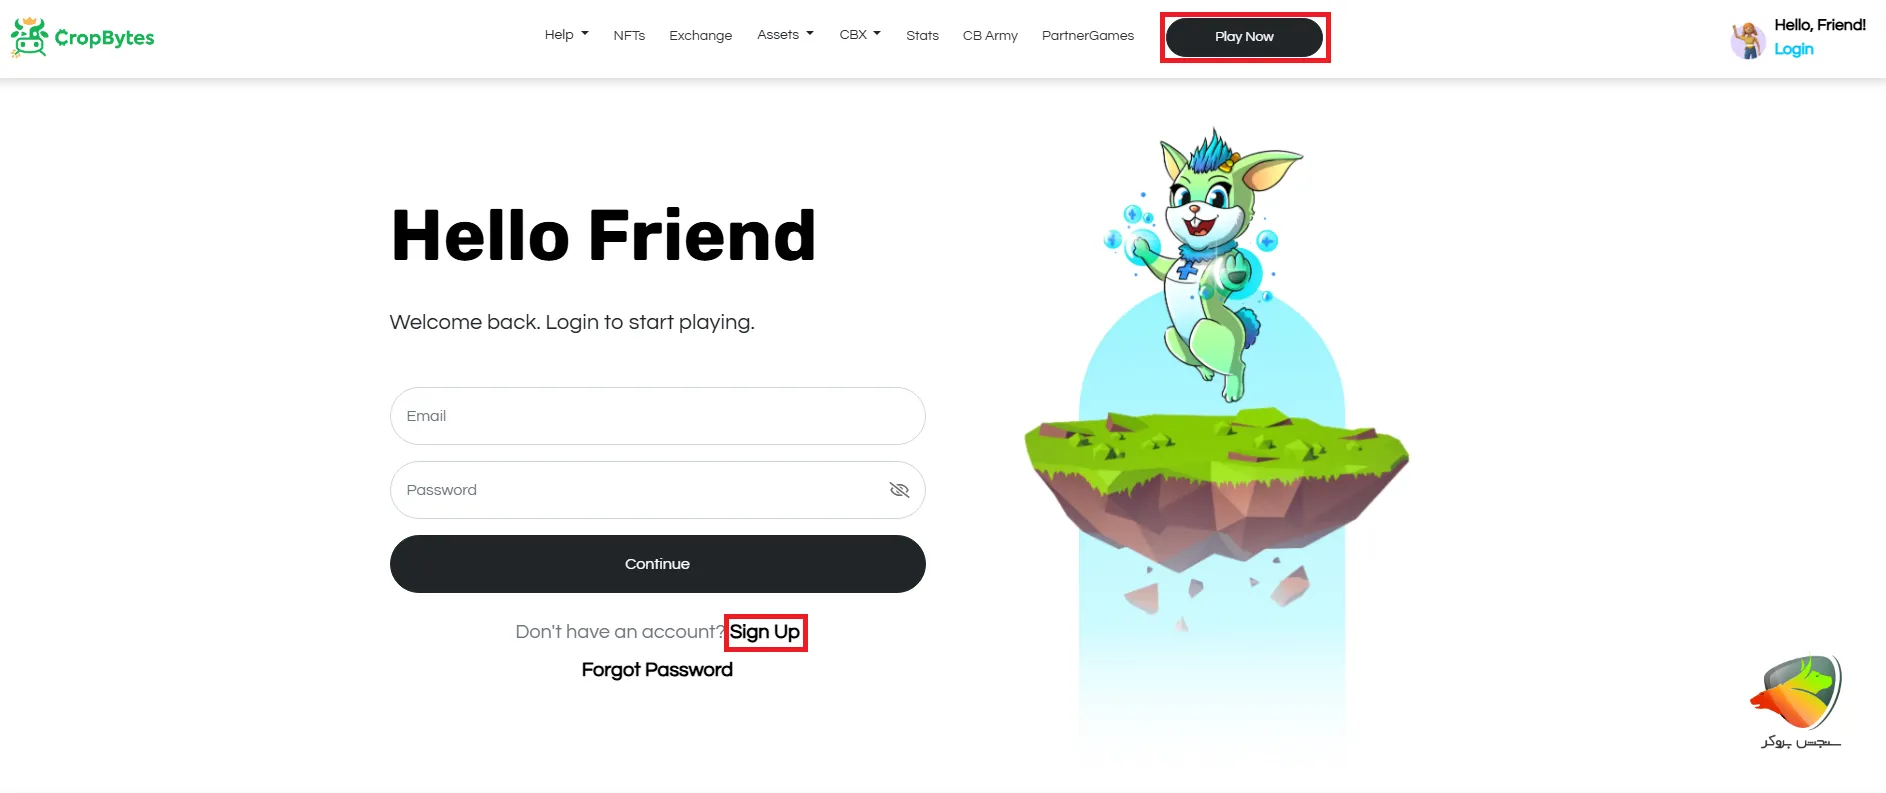Go to the Stats page
Image resolution: width=1886 pixels, height=793 pixels.
[x=922, y=36]
